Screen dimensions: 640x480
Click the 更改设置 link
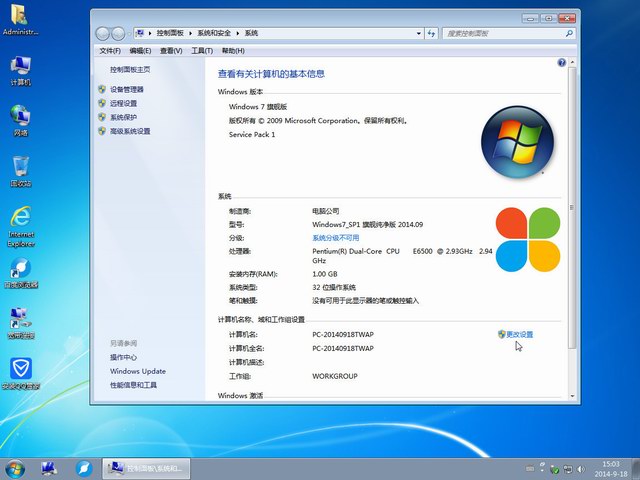[x=520, y=334]
